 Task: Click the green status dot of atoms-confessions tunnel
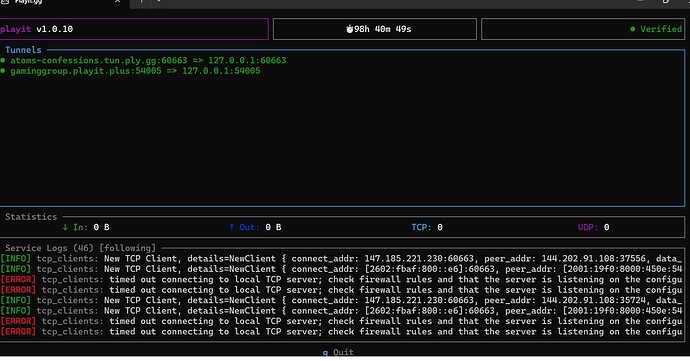(x=3, y=60)
